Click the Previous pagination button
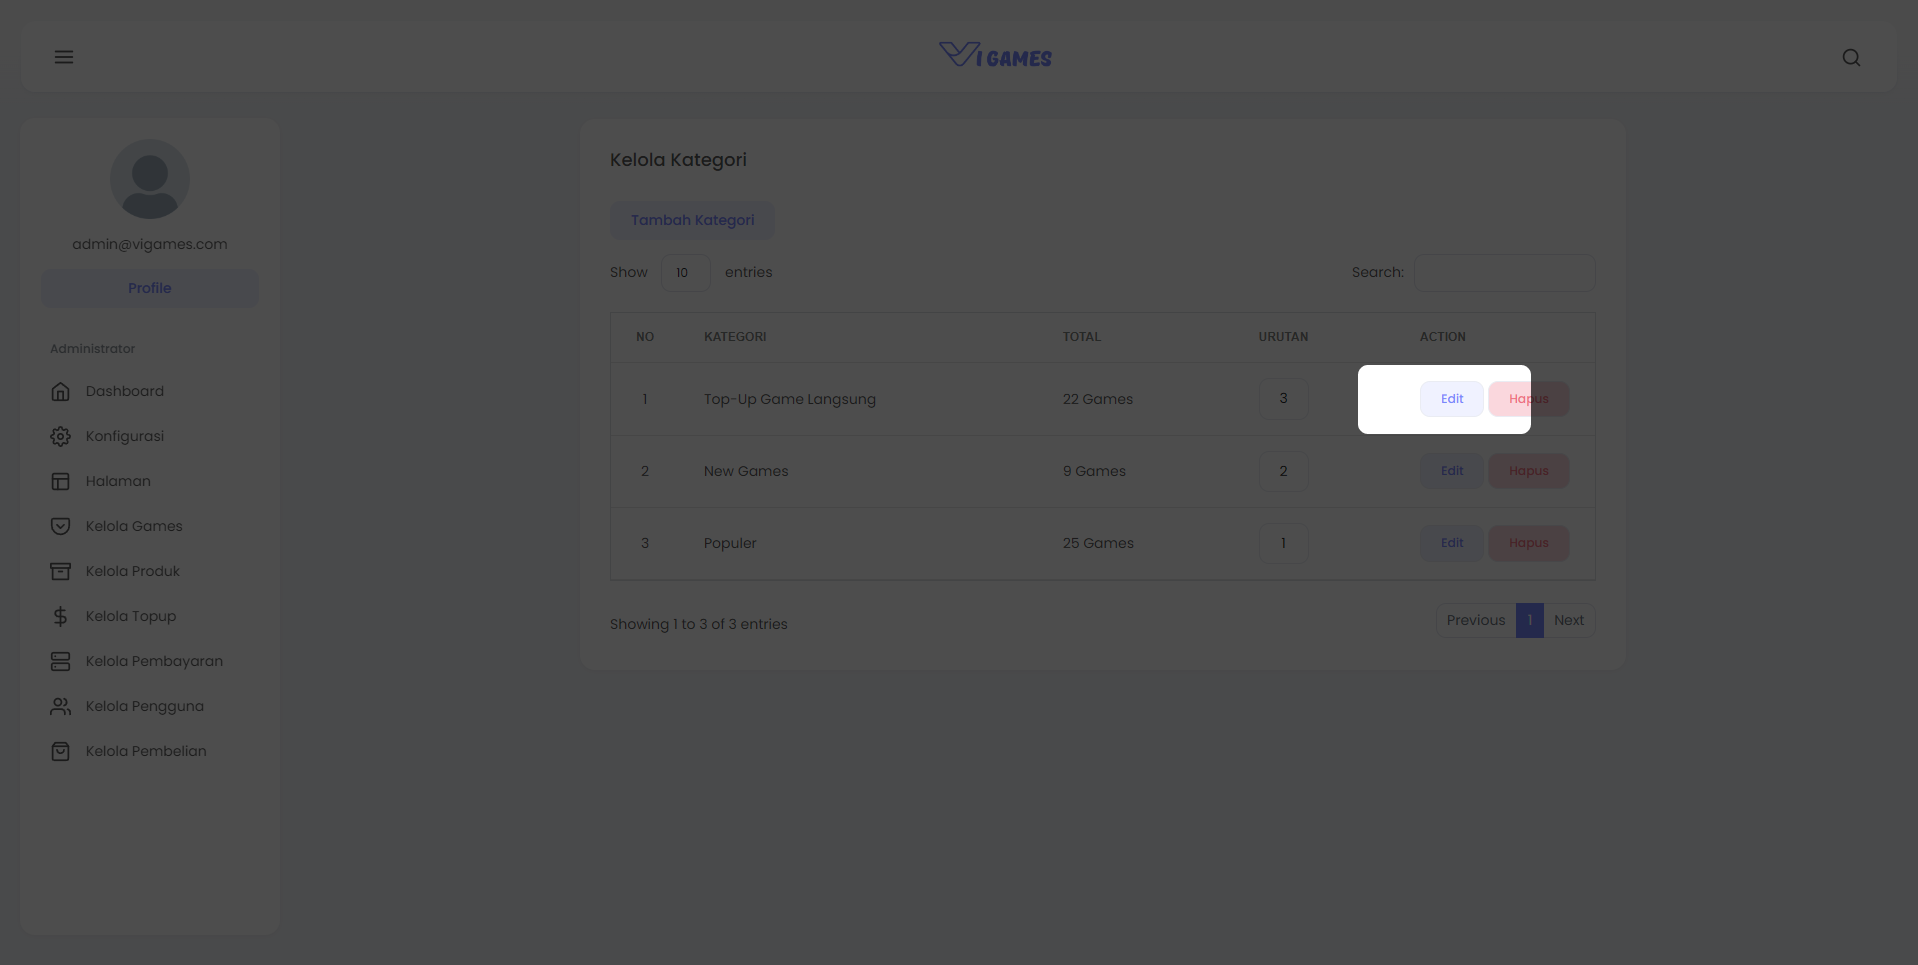 point(1476,620)
